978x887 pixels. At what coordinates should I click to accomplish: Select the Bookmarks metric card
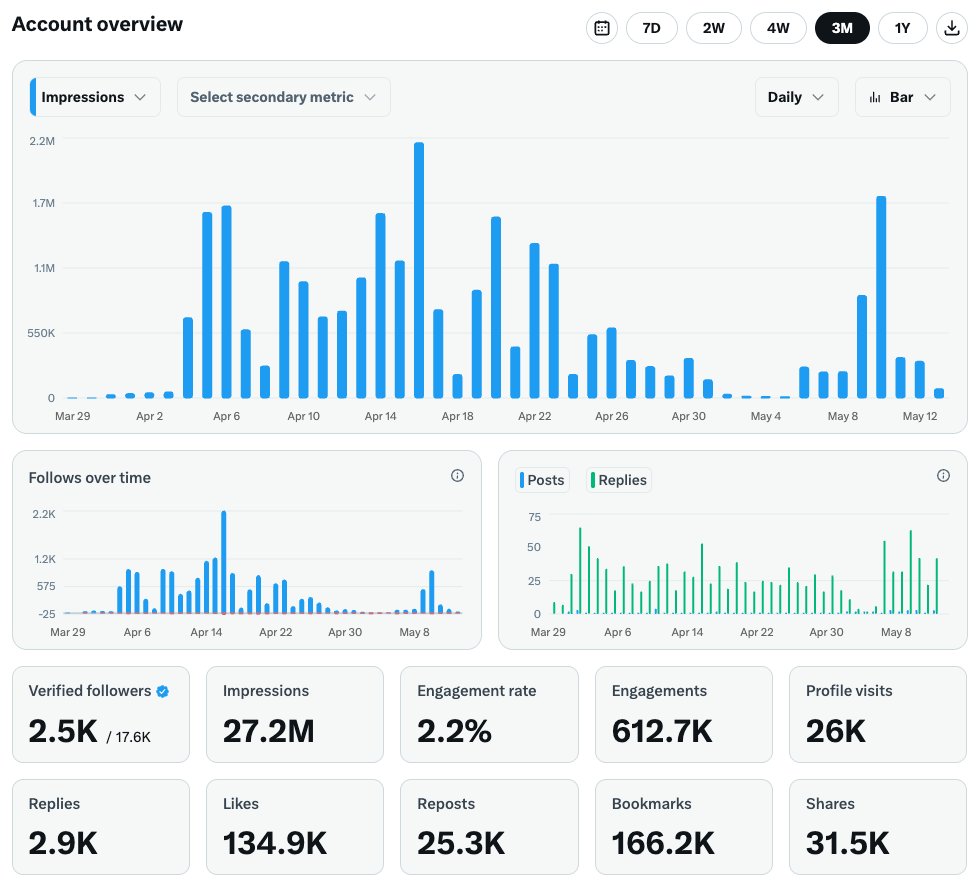click(x=683, y=827)
